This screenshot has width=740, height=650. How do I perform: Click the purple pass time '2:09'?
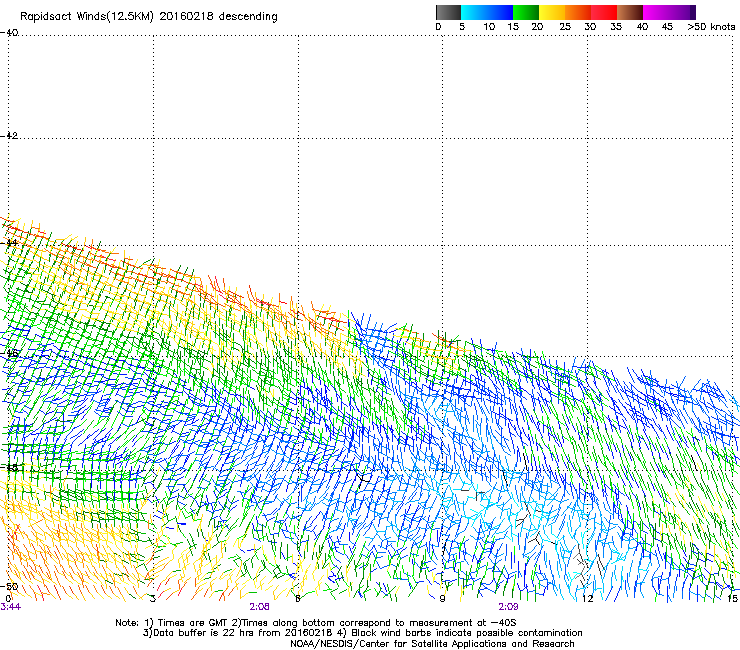click(508, 607)
